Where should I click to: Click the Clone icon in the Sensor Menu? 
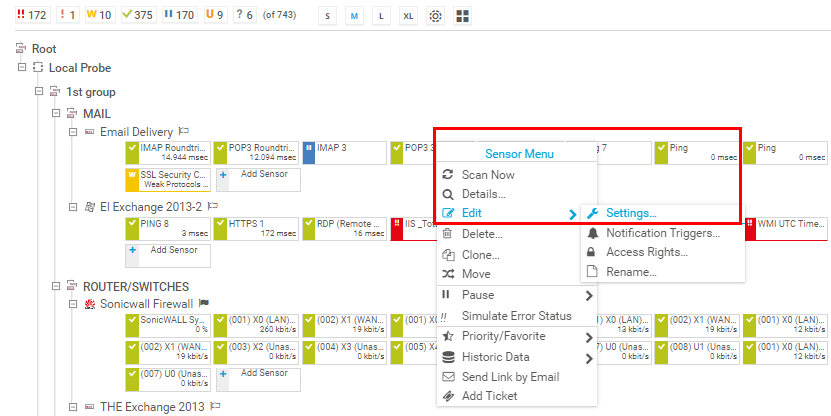point(448,255)
